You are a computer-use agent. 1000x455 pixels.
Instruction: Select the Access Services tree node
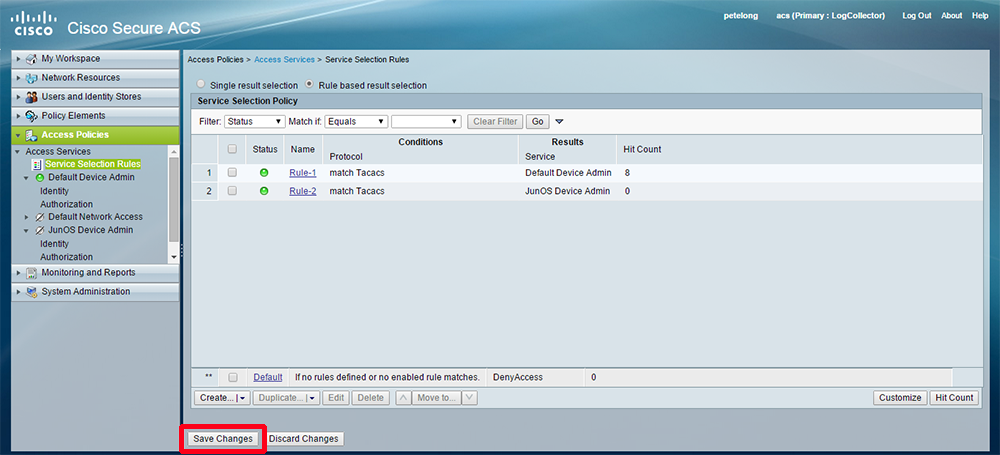coord(58,151)
